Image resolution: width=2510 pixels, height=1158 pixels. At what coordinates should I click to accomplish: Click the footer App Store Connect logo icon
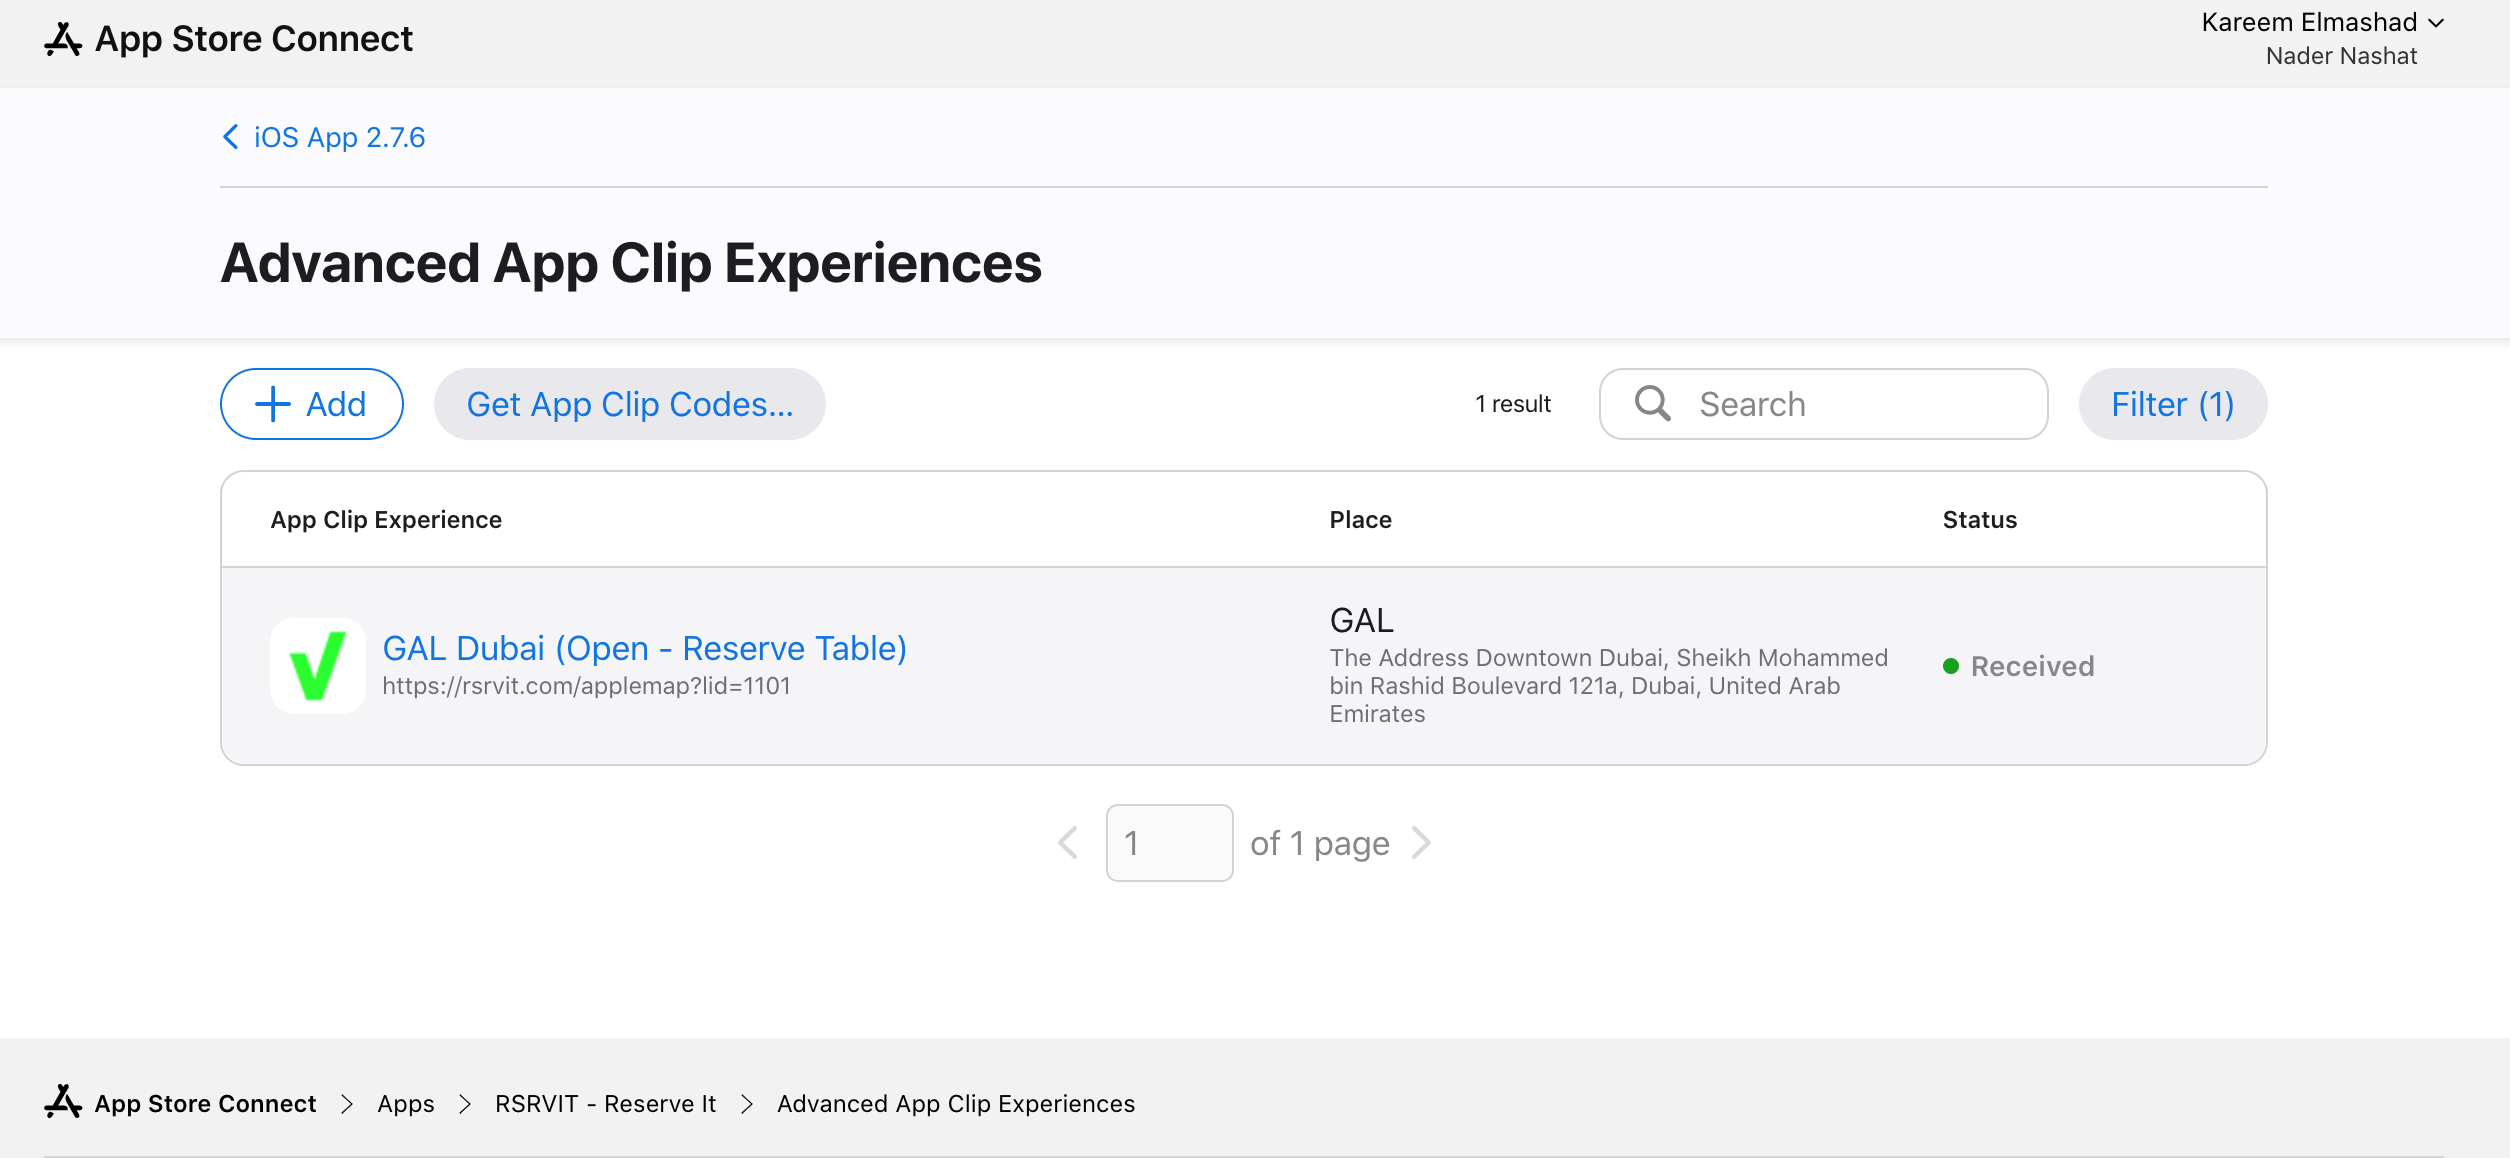63,1102
